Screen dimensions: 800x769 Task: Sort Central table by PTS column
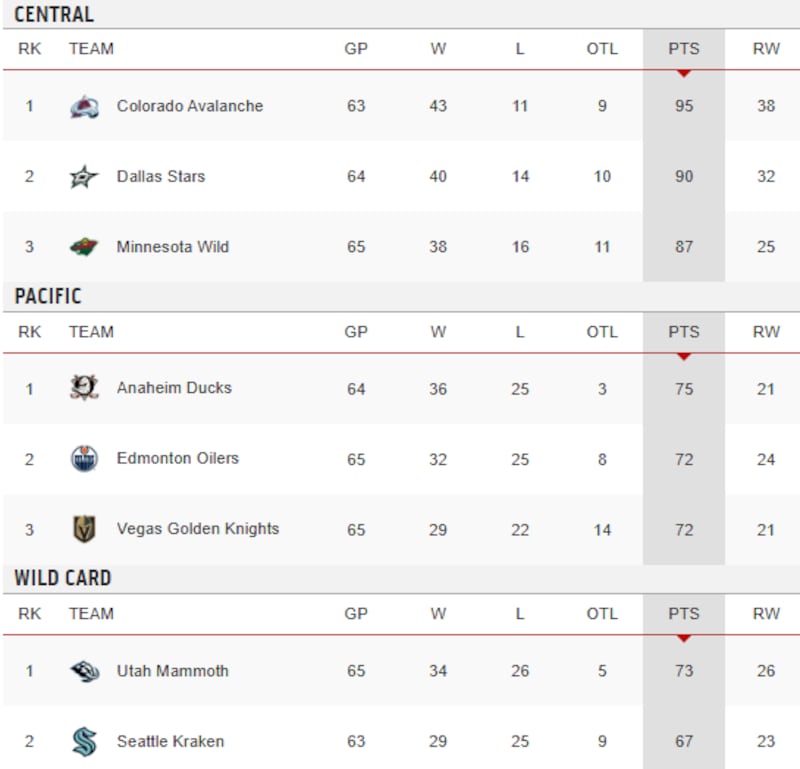coord(684,49)
